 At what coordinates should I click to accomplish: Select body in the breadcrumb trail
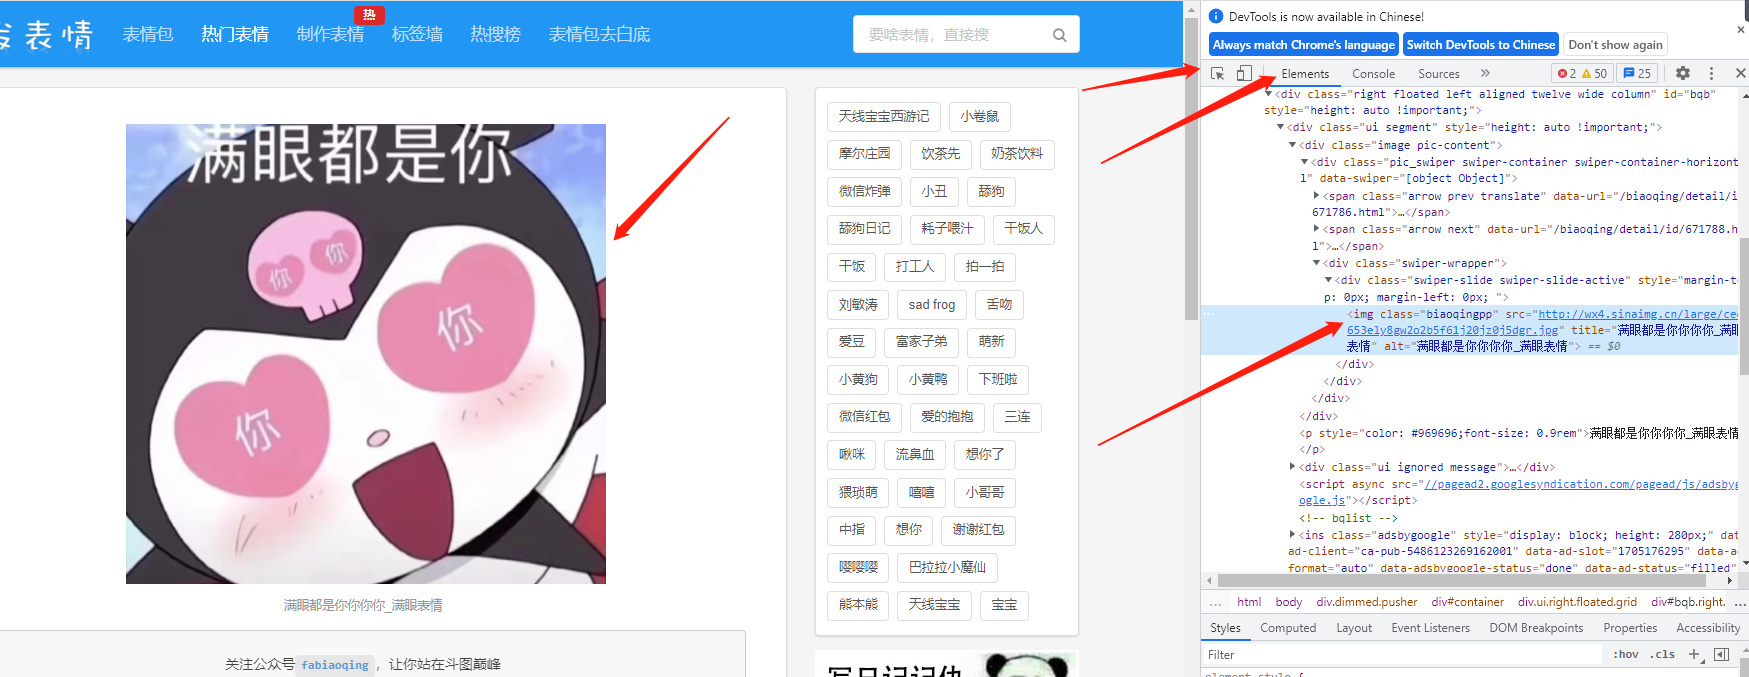pyautogui.click(x=1289, y=602)
